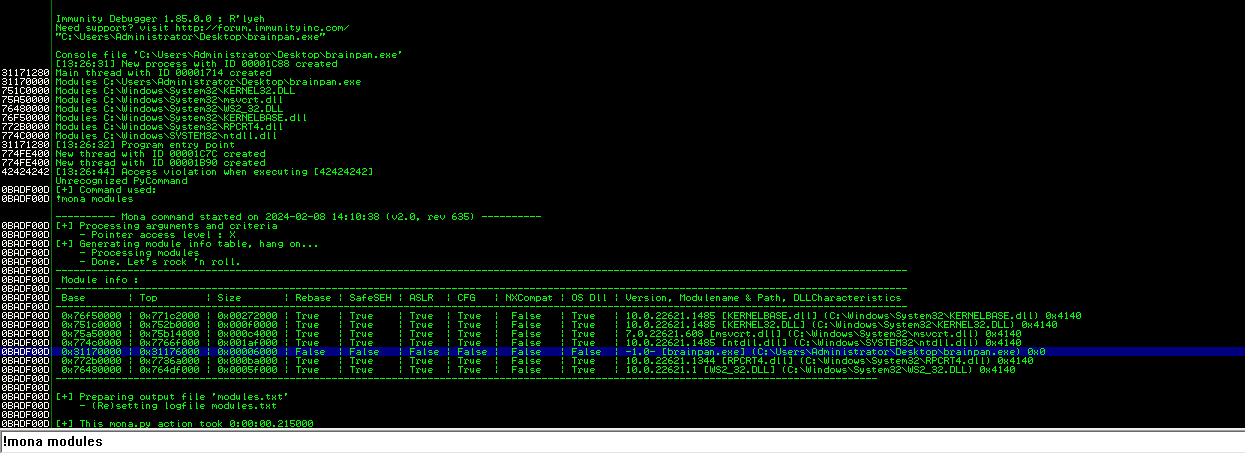Click the 'Unrecognized PyCommand' log line
The width and height of the screenshot is (1245, 453).
[x=121, y=181]
